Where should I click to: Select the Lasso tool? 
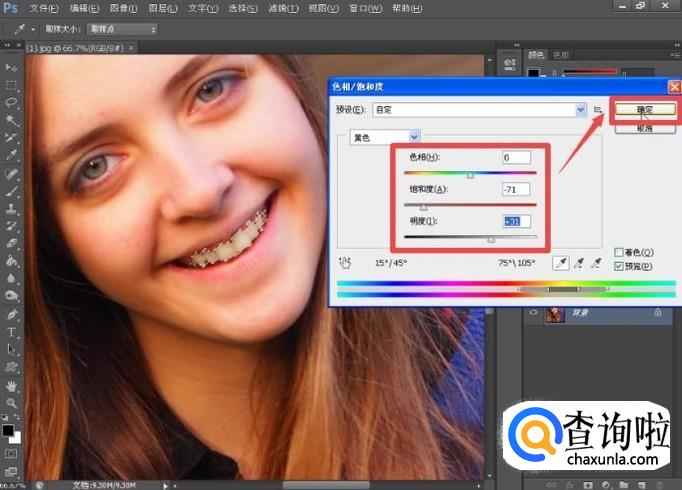(x=12, y=102)
